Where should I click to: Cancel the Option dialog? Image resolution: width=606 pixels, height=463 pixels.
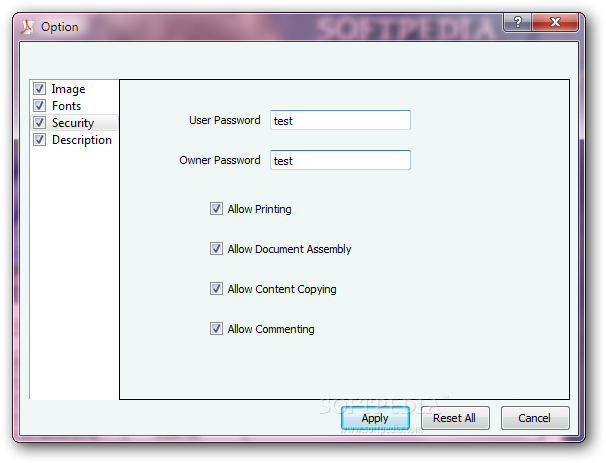[535, 418]
